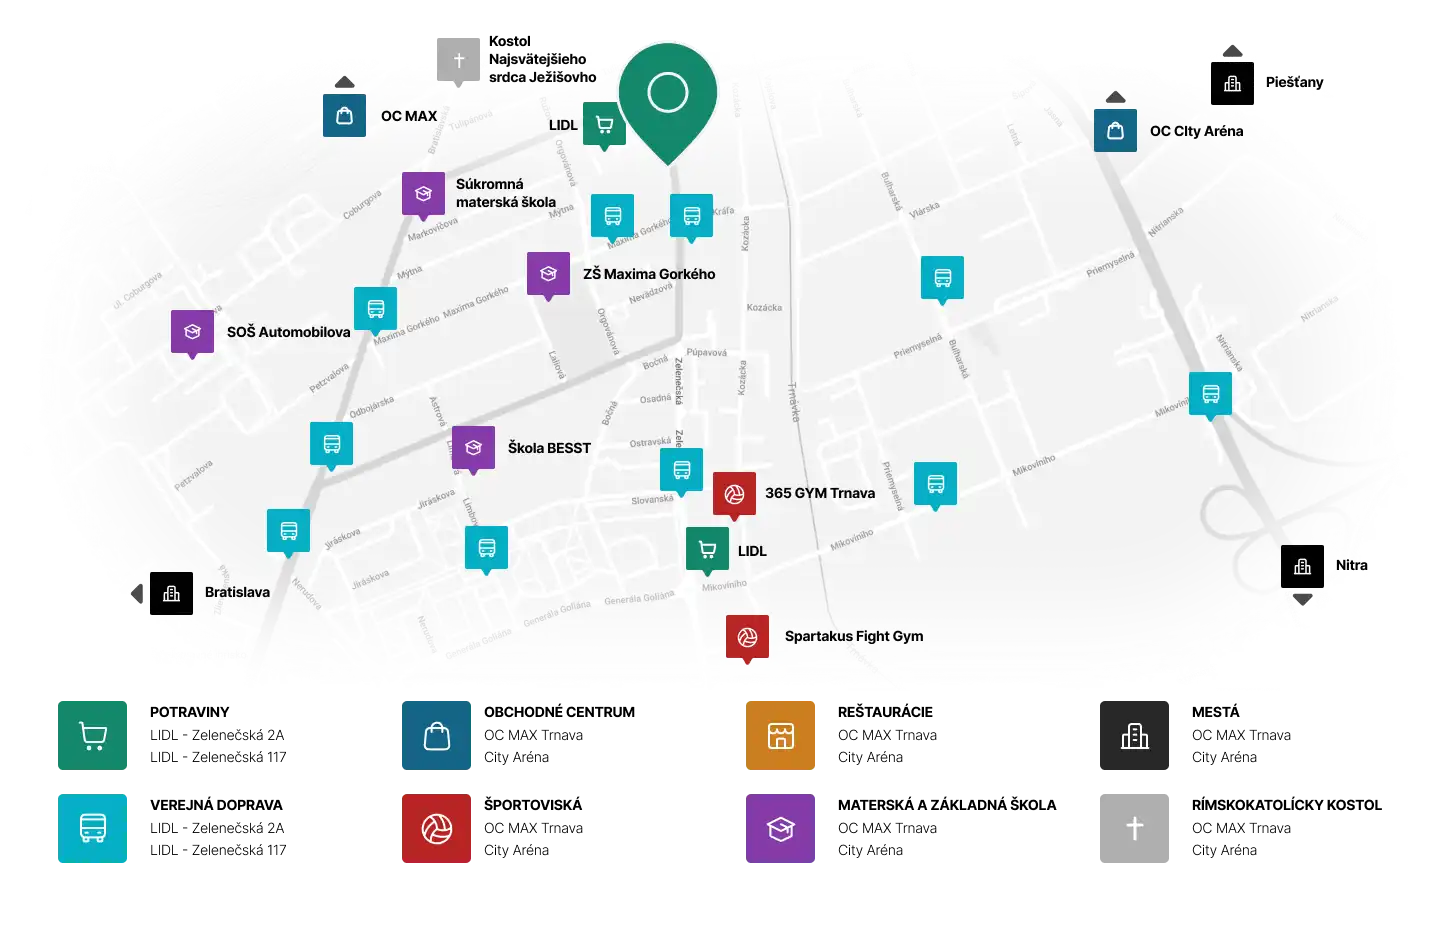This screenshot has height=933, width=1440.
Task: Click the green POTRAVINY cart legend icon
Action: coord(92,735)
